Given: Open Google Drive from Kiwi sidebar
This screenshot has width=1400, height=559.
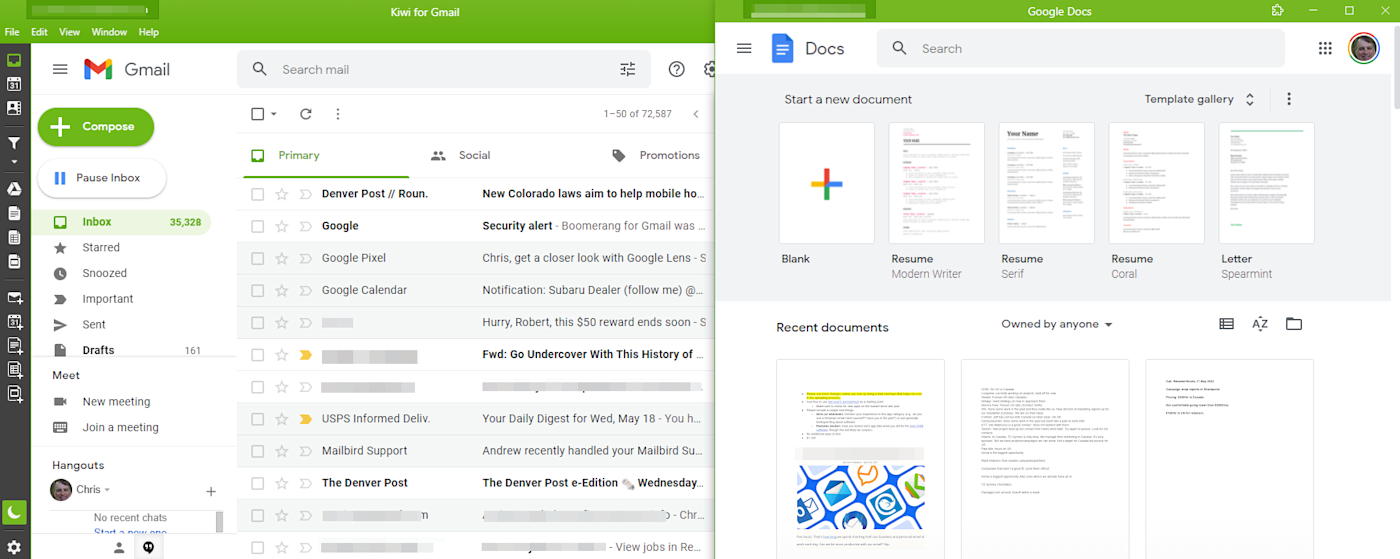Looking at the screenshot, I should point(14,189).
